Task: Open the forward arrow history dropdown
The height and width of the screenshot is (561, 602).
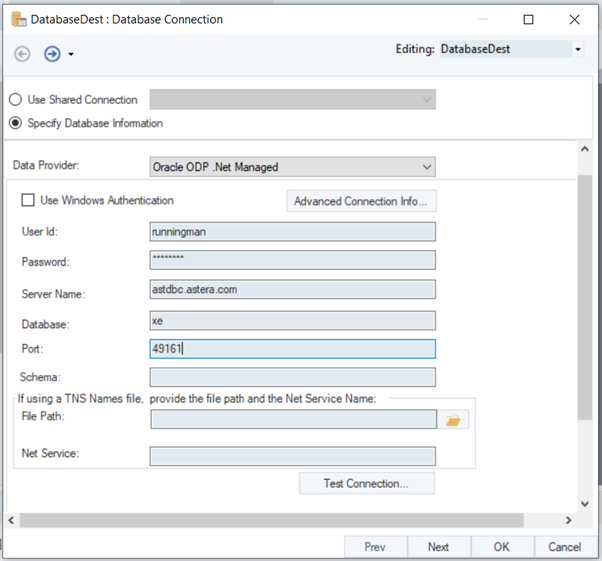Action: [x=71, y=54]
